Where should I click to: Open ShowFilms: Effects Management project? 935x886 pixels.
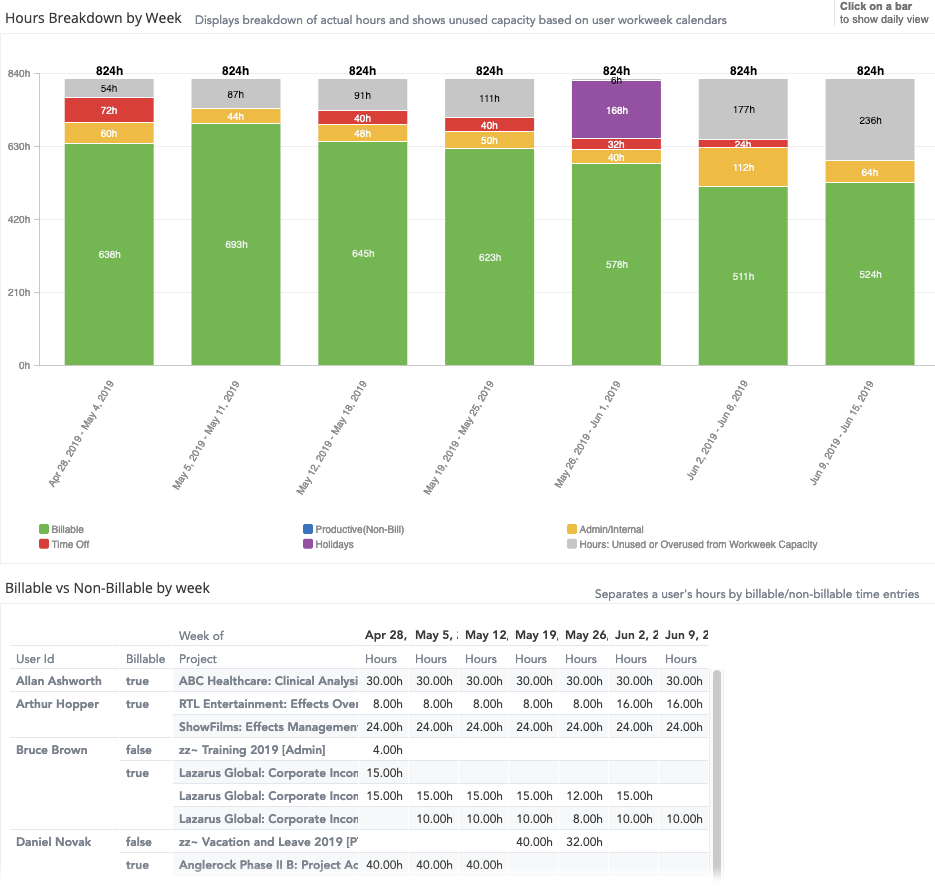tap(268, 727)
